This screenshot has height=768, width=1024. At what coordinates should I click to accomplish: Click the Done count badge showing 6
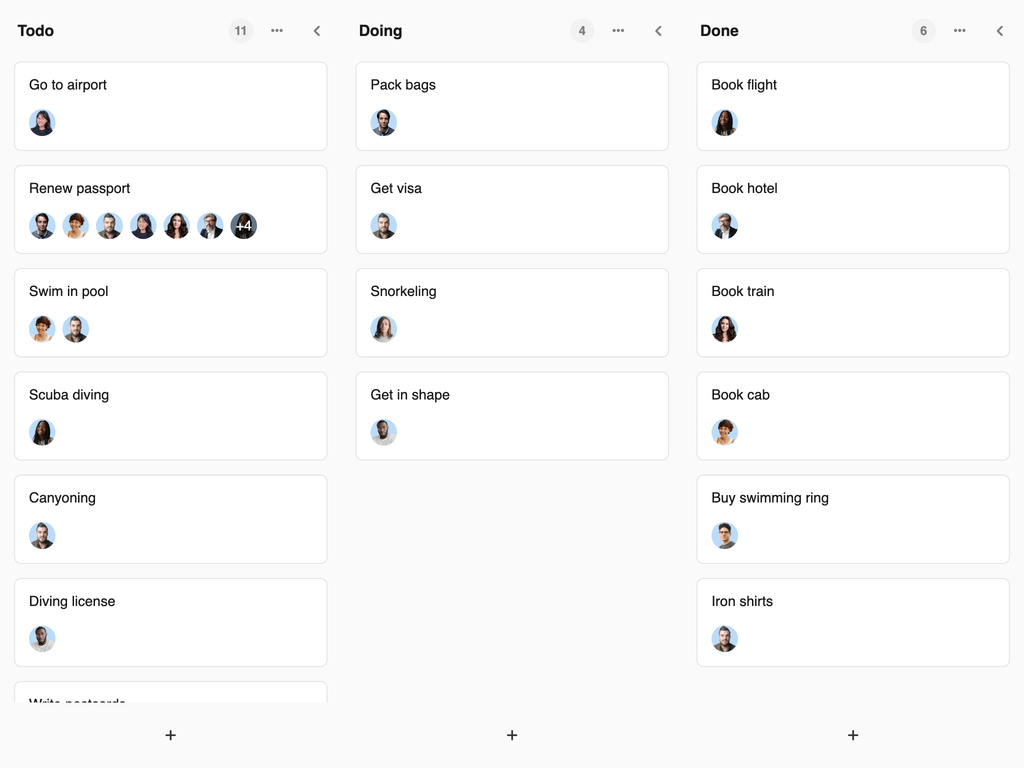click(923, 31)
